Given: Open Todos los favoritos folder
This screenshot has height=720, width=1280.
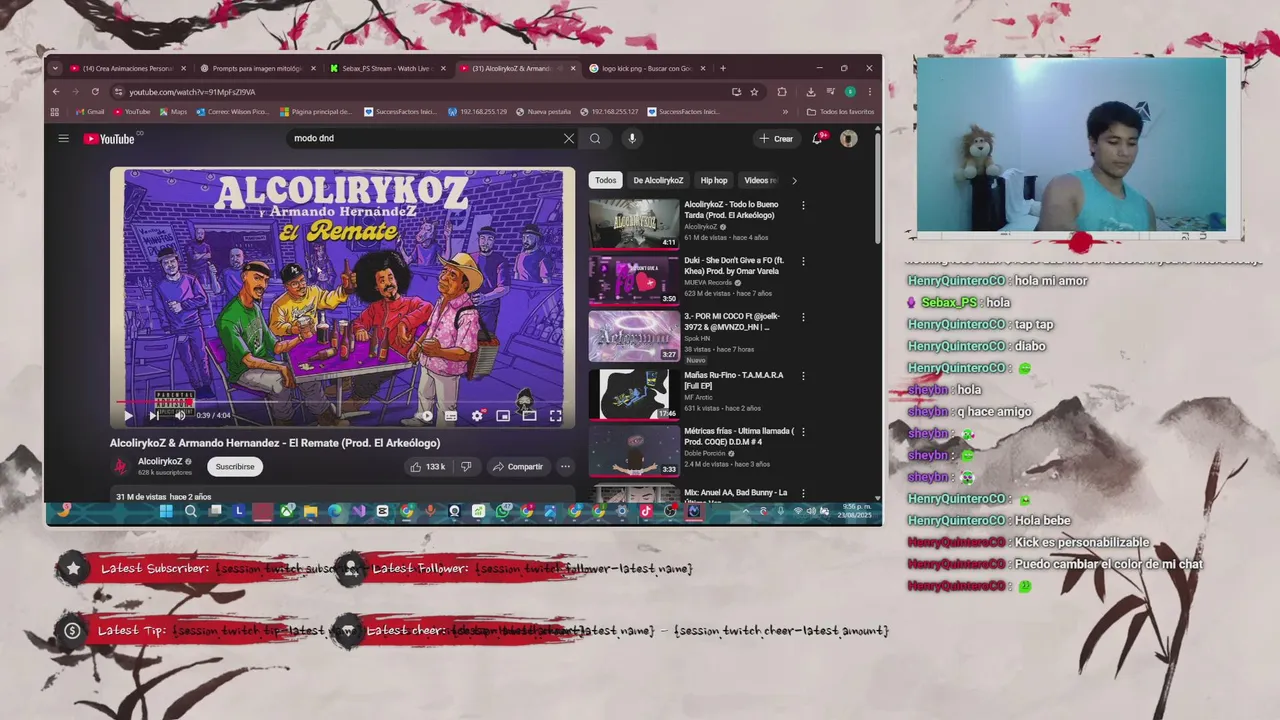Looking at the screenshot, I should click(841, 112).
